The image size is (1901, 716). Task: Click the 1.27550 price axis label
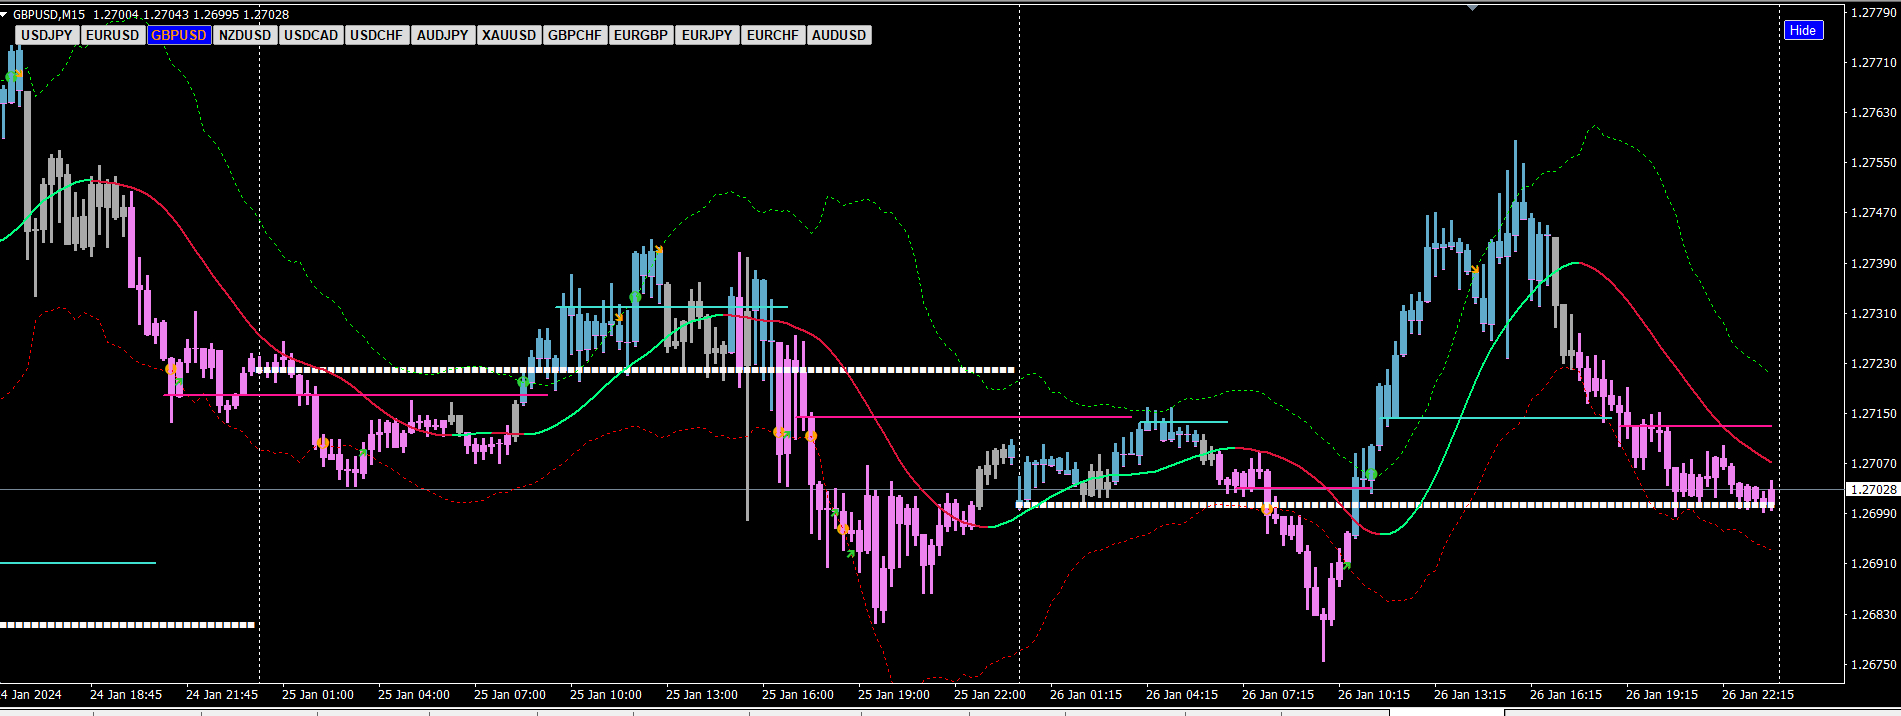pyautogui.click(x=1873, y=162)
